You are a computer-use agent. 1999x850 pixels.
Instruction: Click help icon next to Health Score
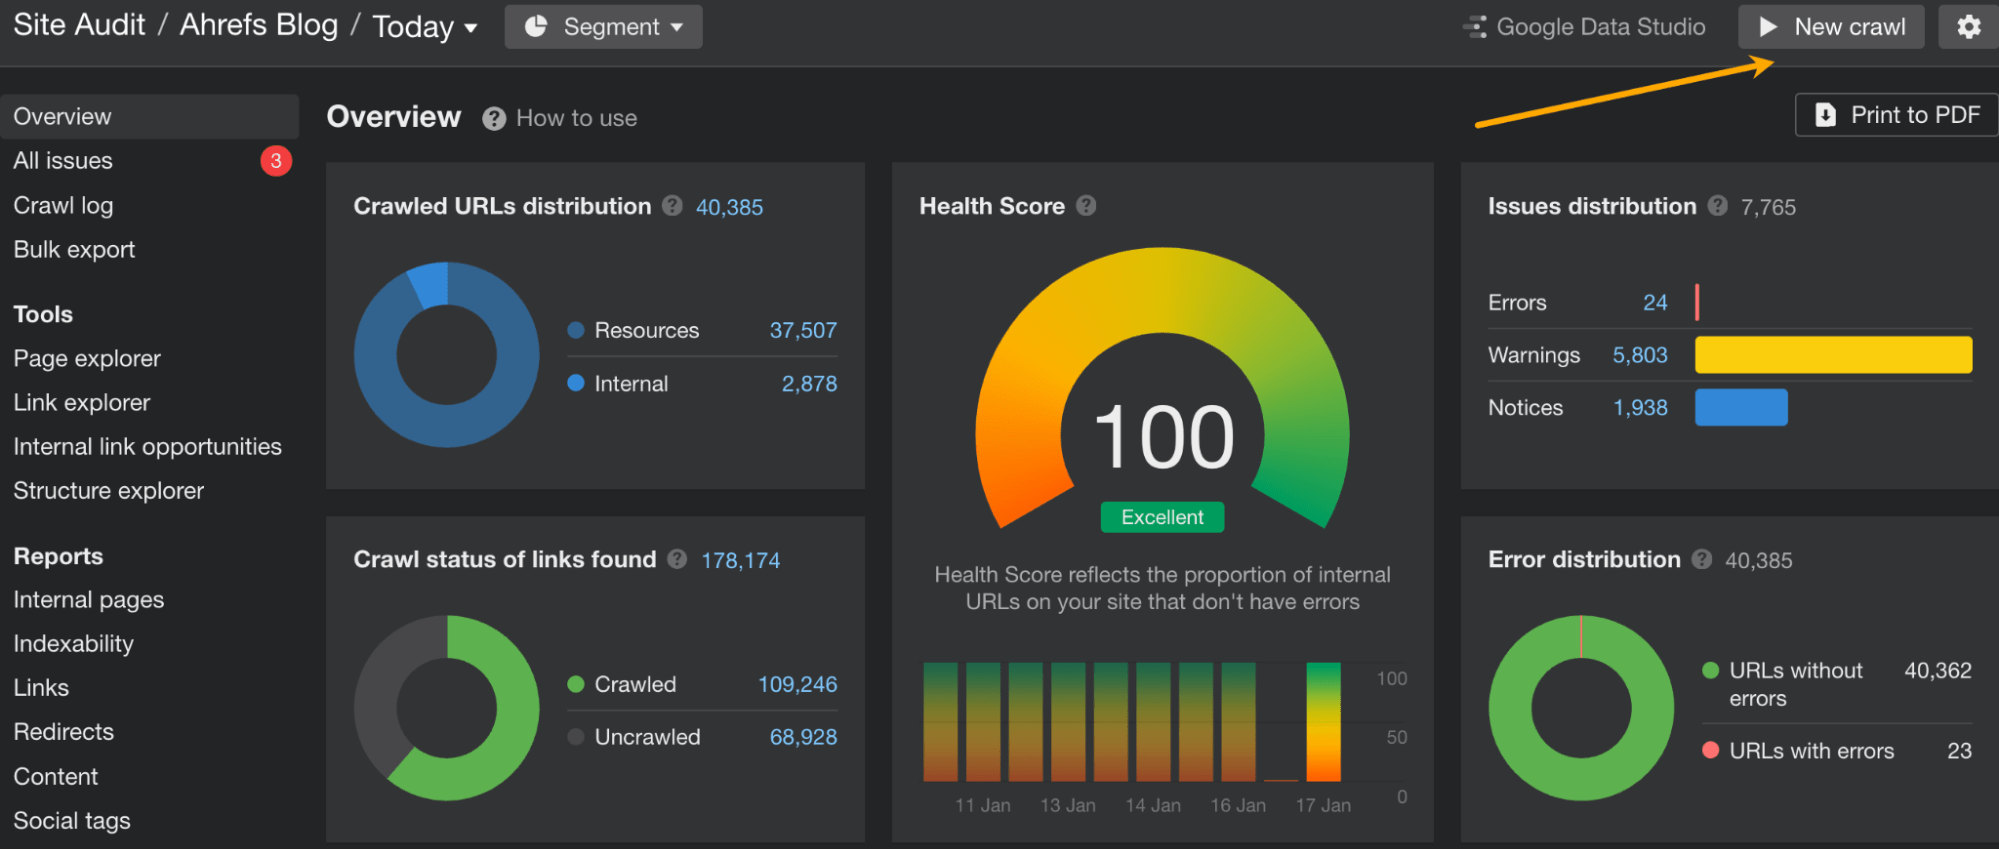point(1086,206)
